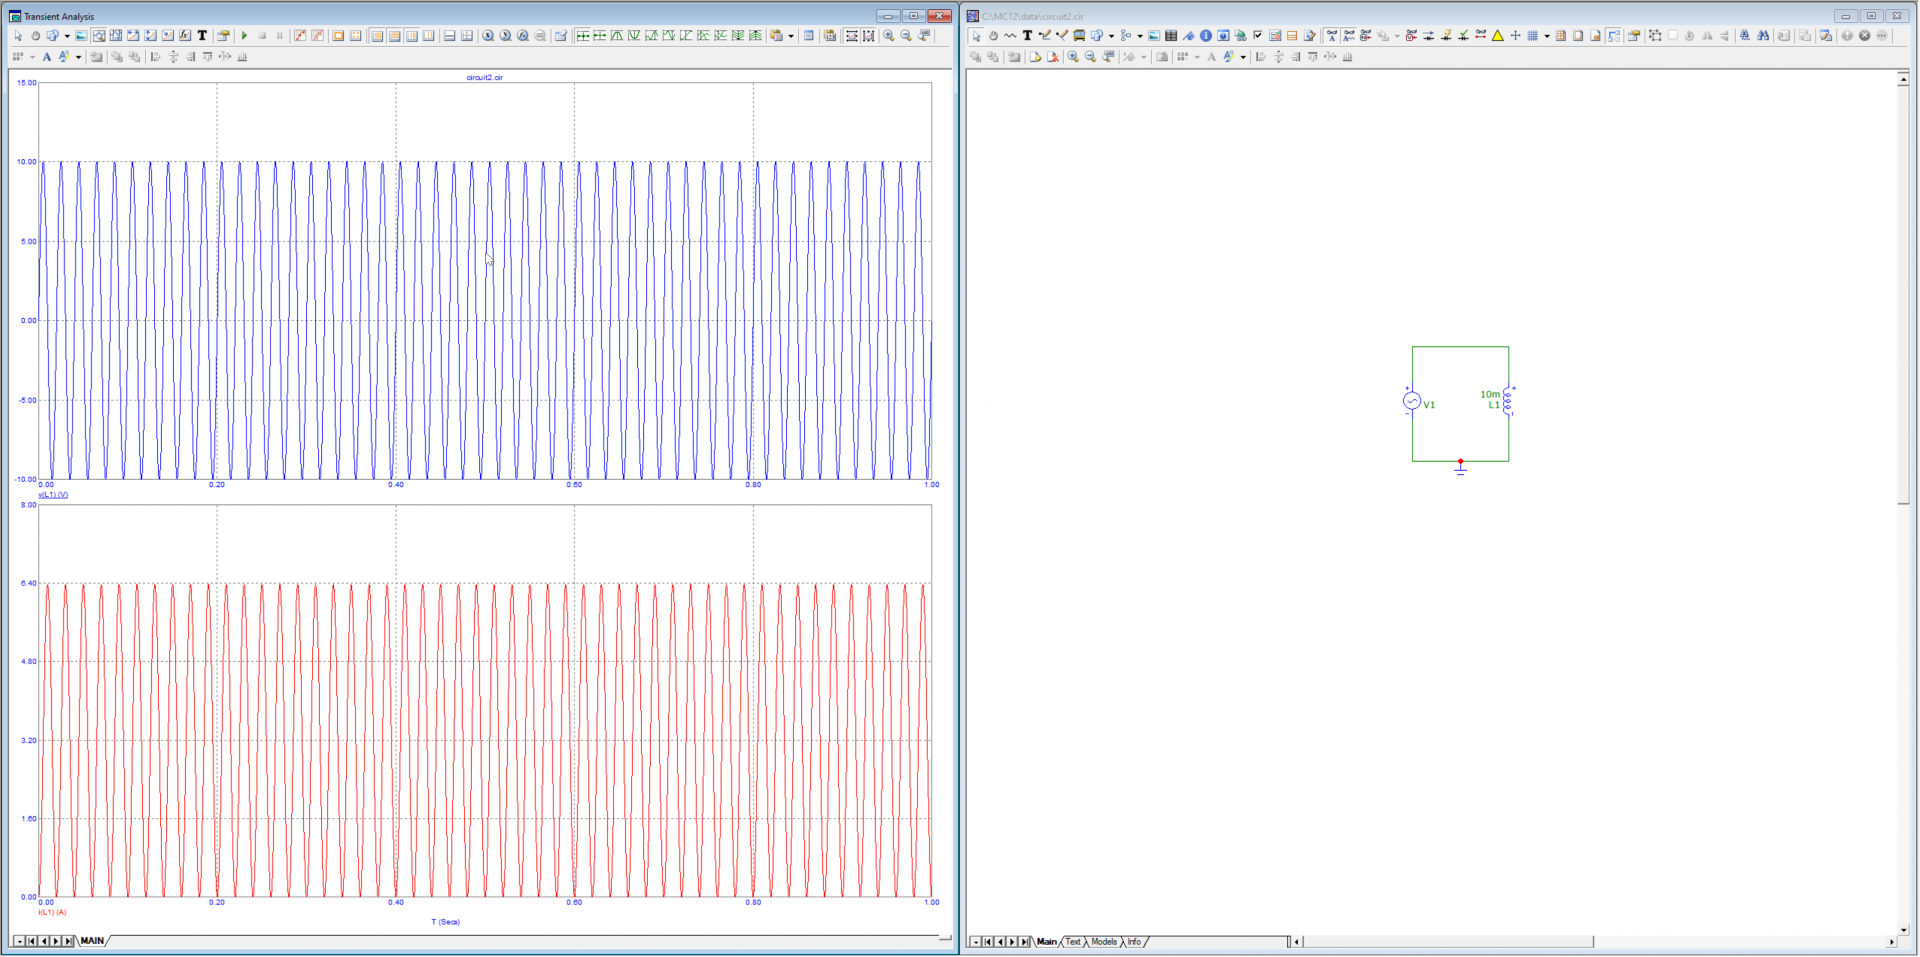Image resolution: width=1920 pixels, height=957 pixels.
Task: Zoom out on the schematic
Action: click(1090, 57)
